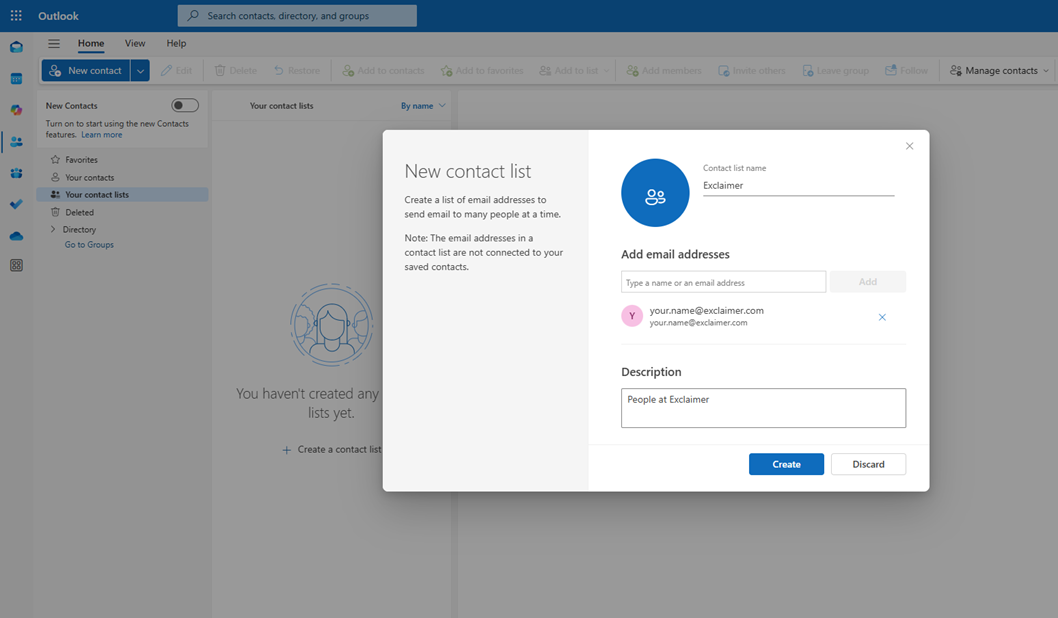The image size is (1058, 618).
Task: Open the New contact split-button dropdown
Action: pos(140,70)
